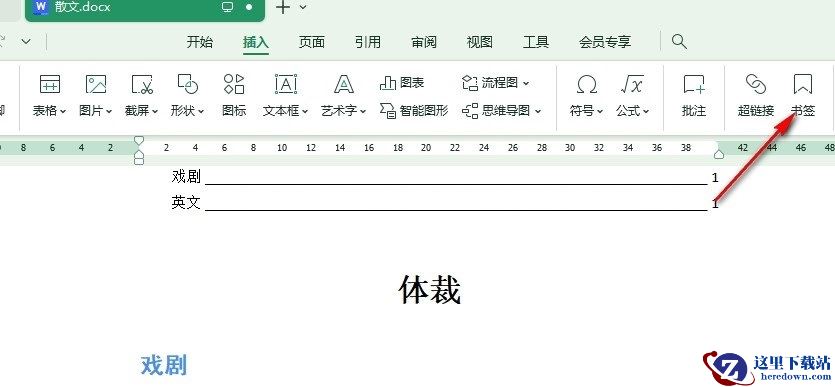The height and width of the screenshot is (387, 835).
Task: Insert a 超链接 hyperlink
Action: click(756, 84)
